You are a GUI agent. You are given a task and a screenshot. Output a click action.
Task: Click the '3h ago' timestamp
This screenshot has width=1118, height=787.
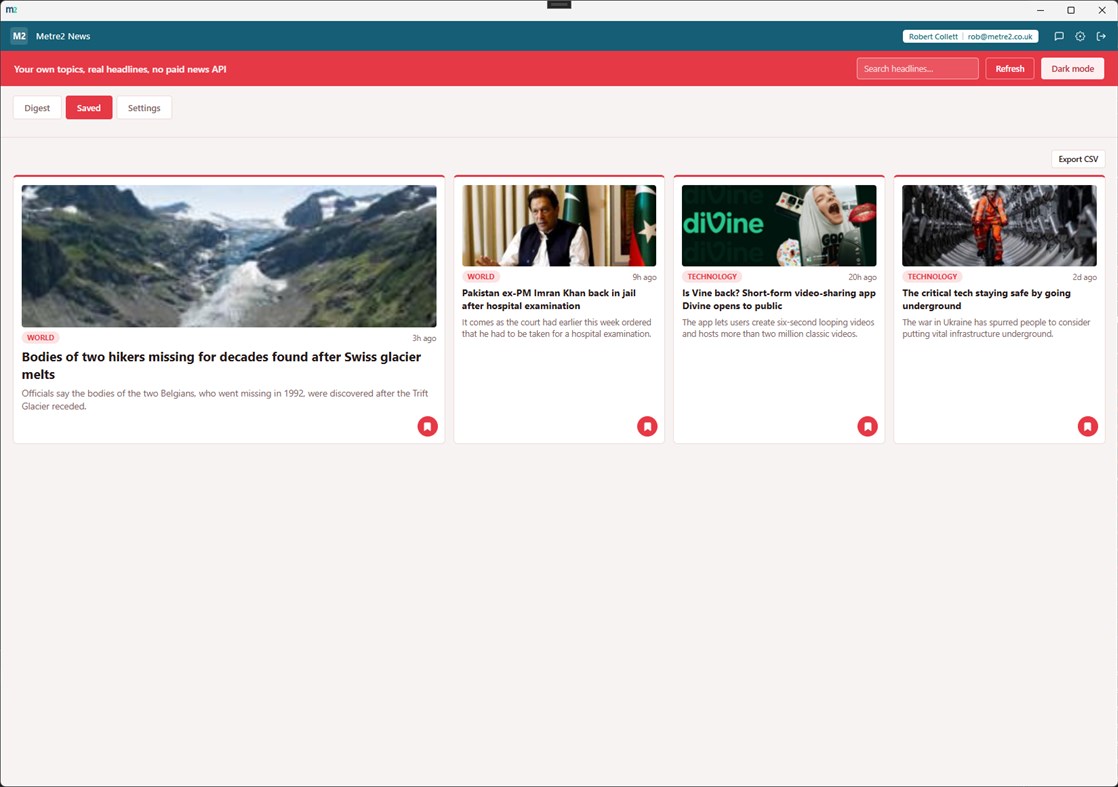click(424, 339)
